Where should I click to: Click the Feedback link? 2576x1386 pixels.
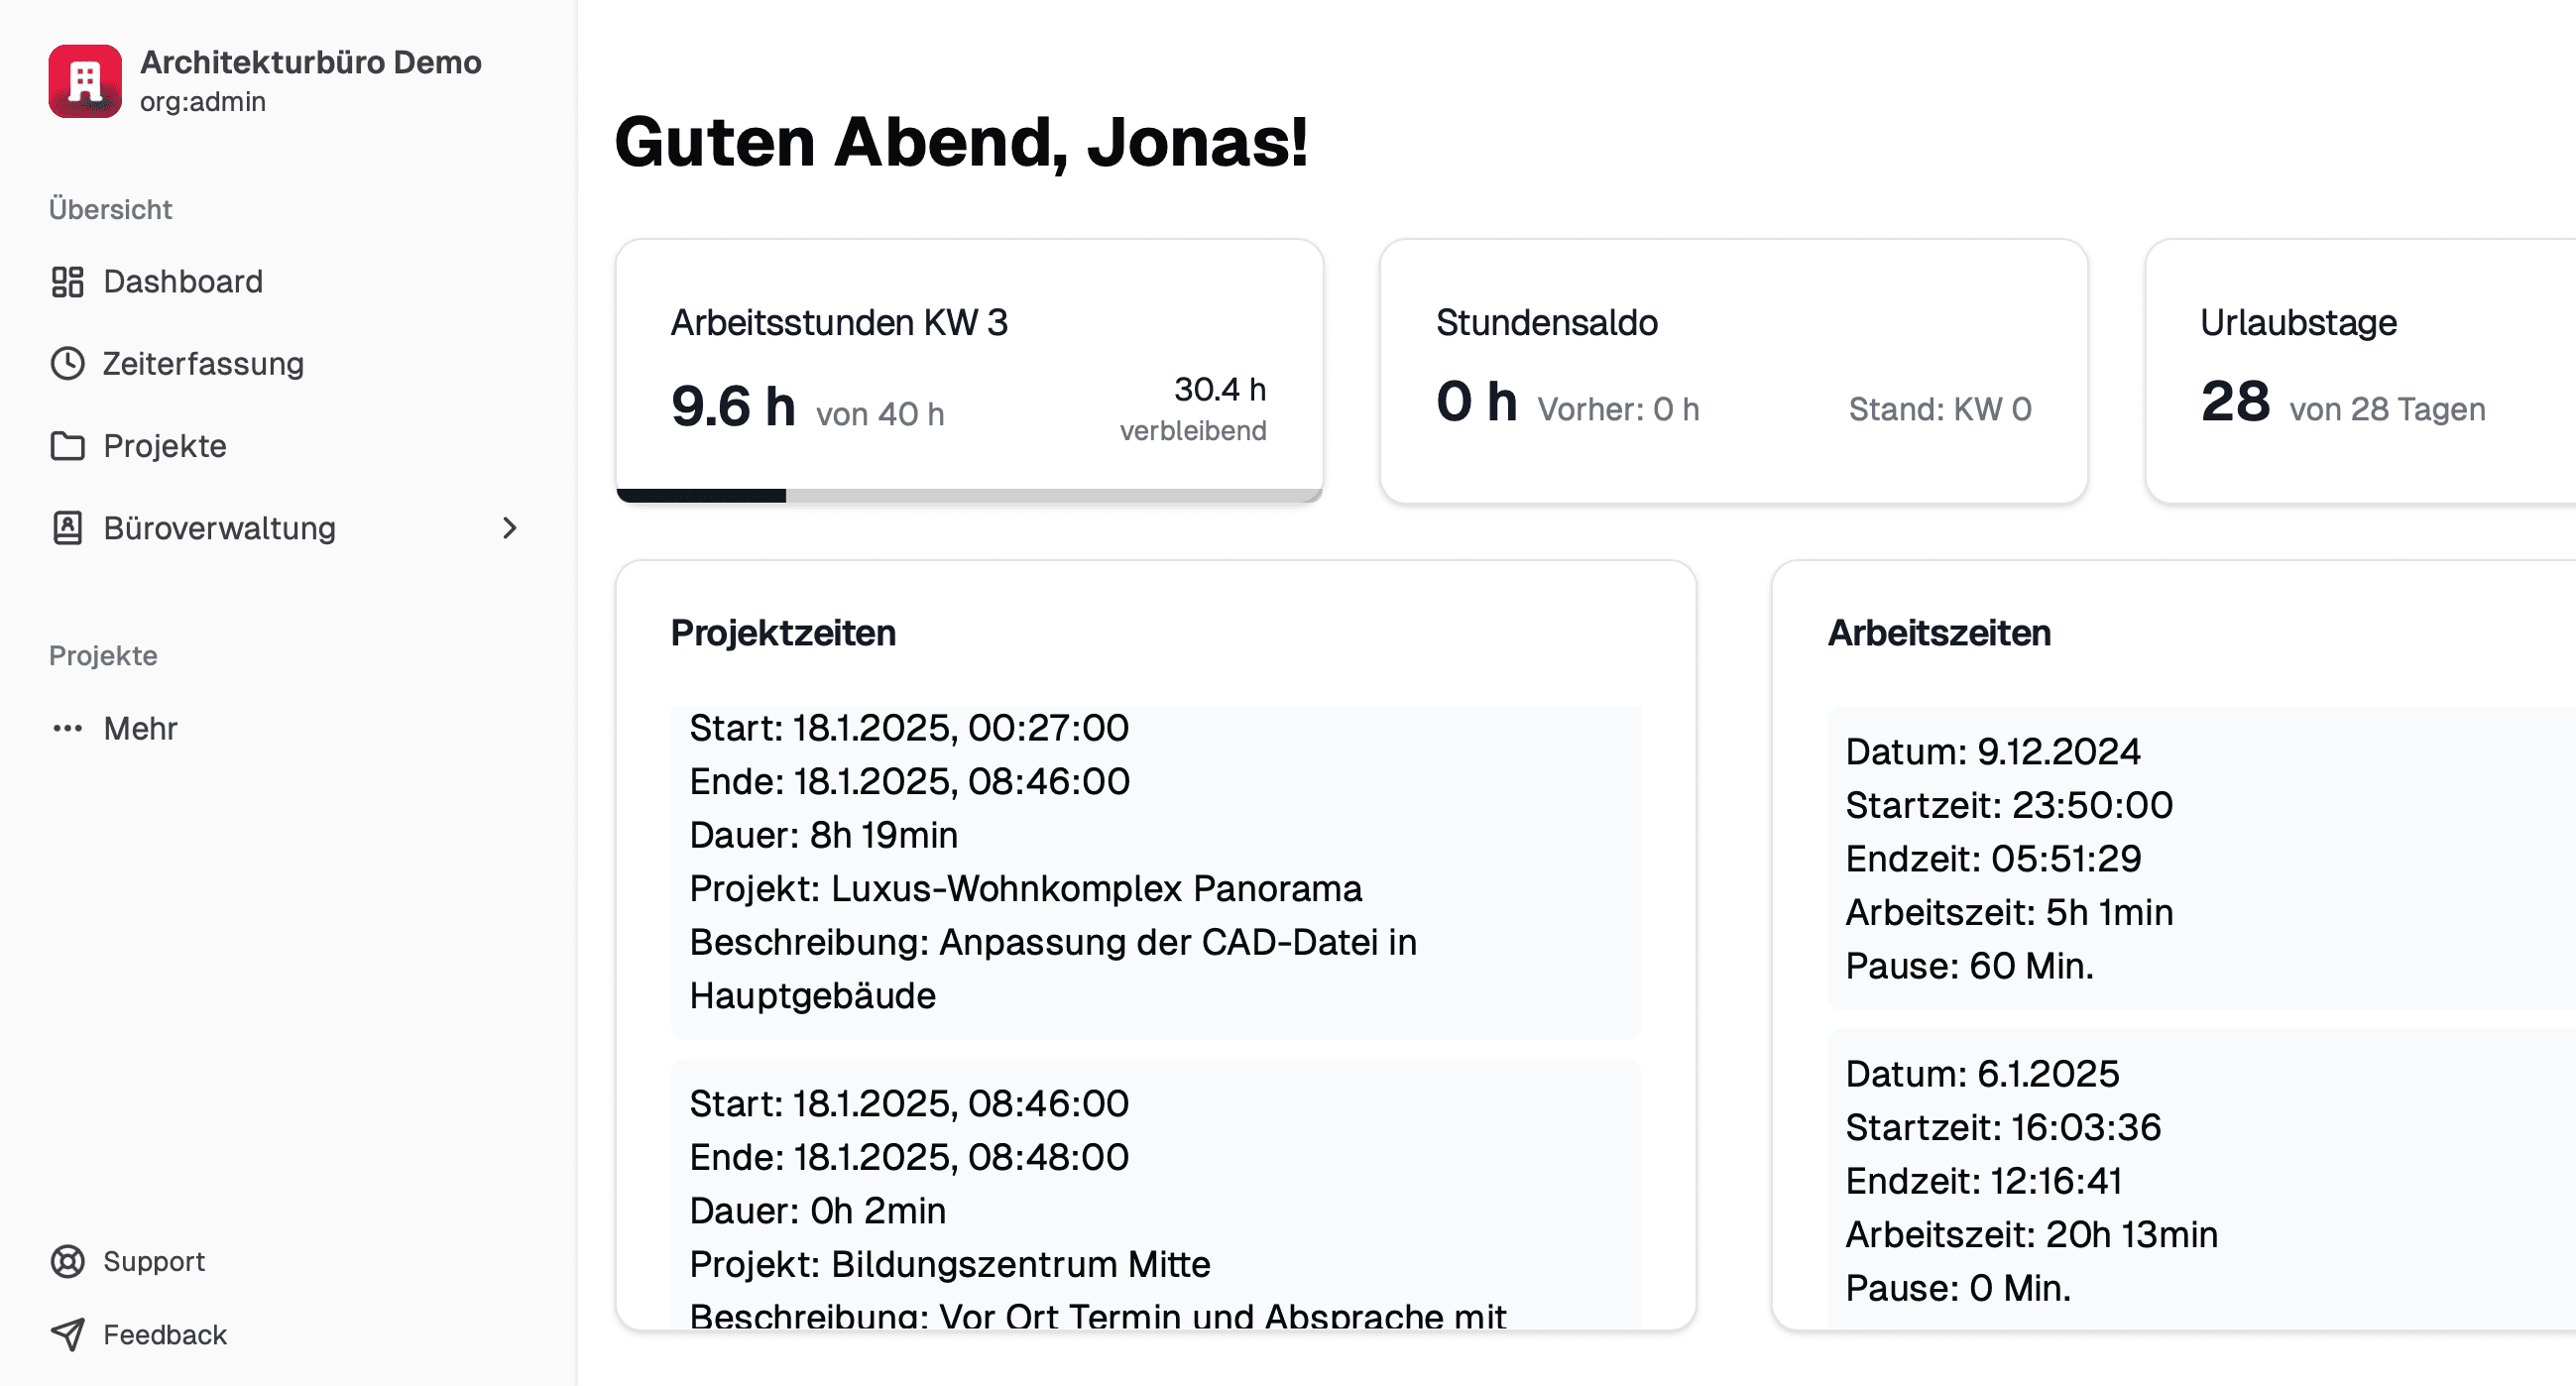pos(165,1335)
